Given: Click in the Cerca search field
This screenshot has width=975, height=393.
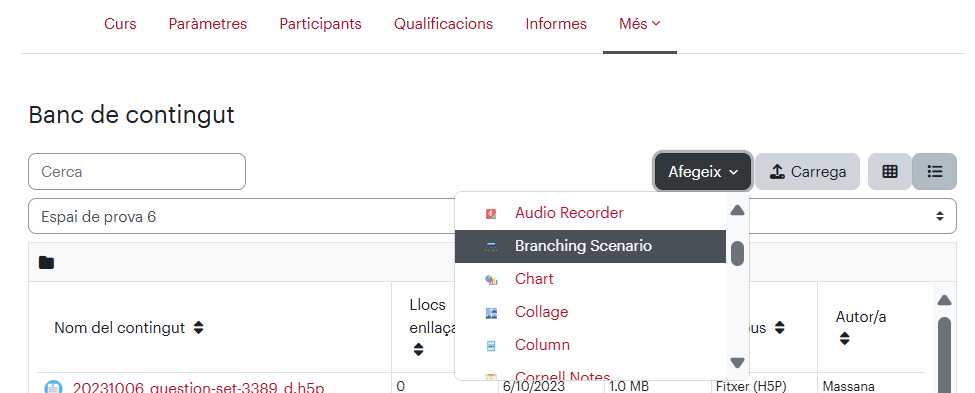Looking at the screenshot, I should coord(137,172).
